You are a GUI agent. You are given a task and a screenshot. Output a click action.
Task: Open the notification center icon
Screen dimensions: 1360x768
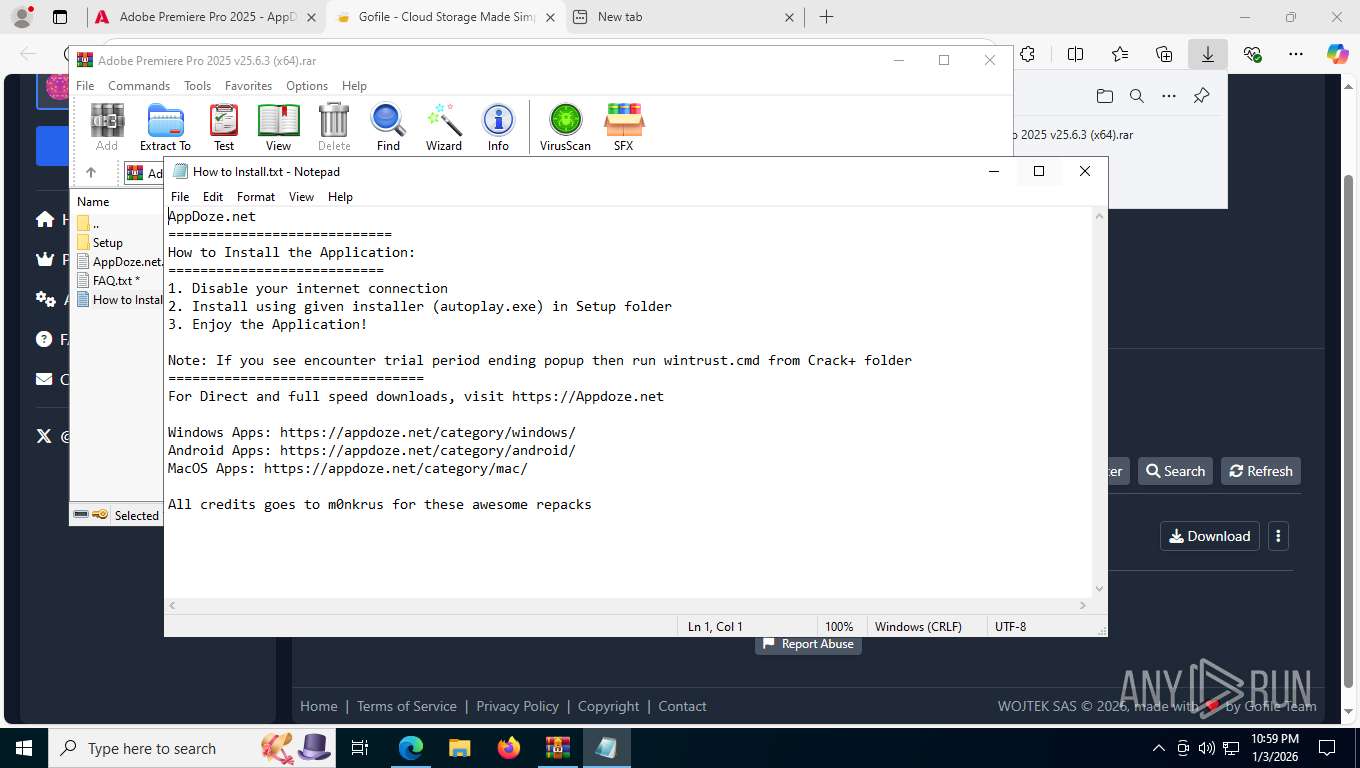(1327, 748)
